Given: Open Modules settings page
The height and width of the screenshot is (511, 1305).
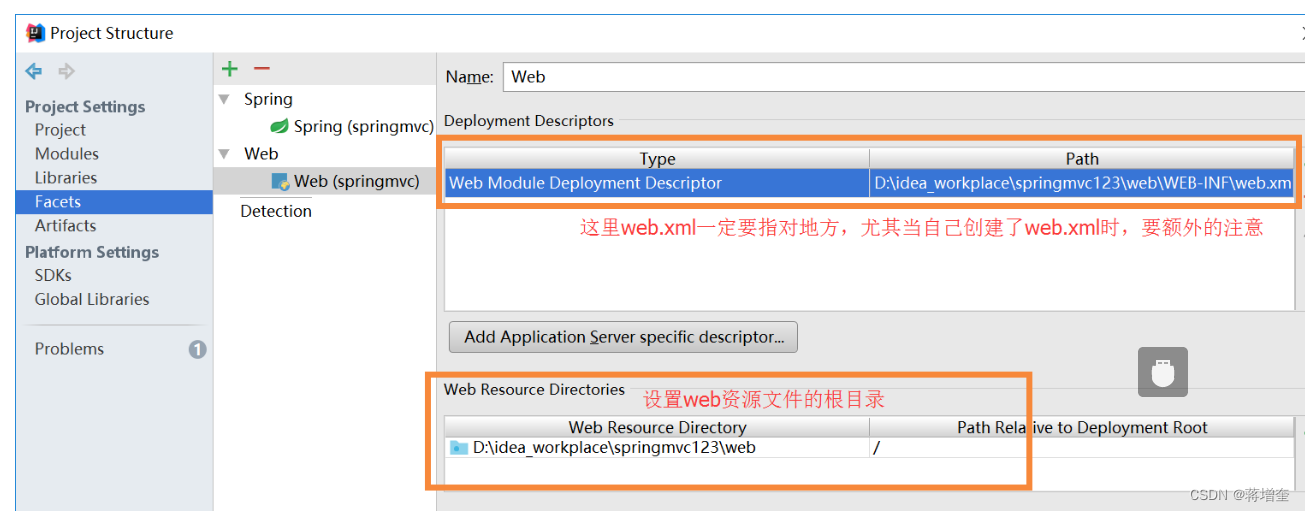Looking at the screenshot, I should 67,154.
